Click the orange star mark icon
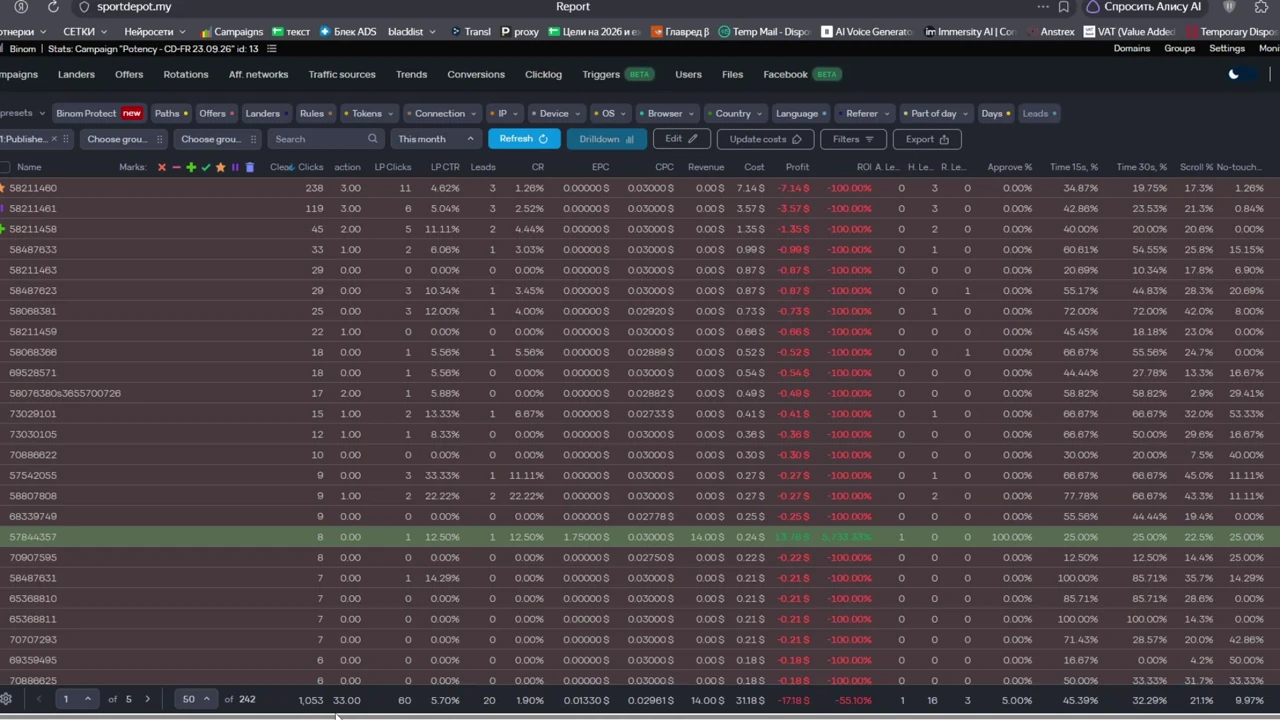 [221, 167]
